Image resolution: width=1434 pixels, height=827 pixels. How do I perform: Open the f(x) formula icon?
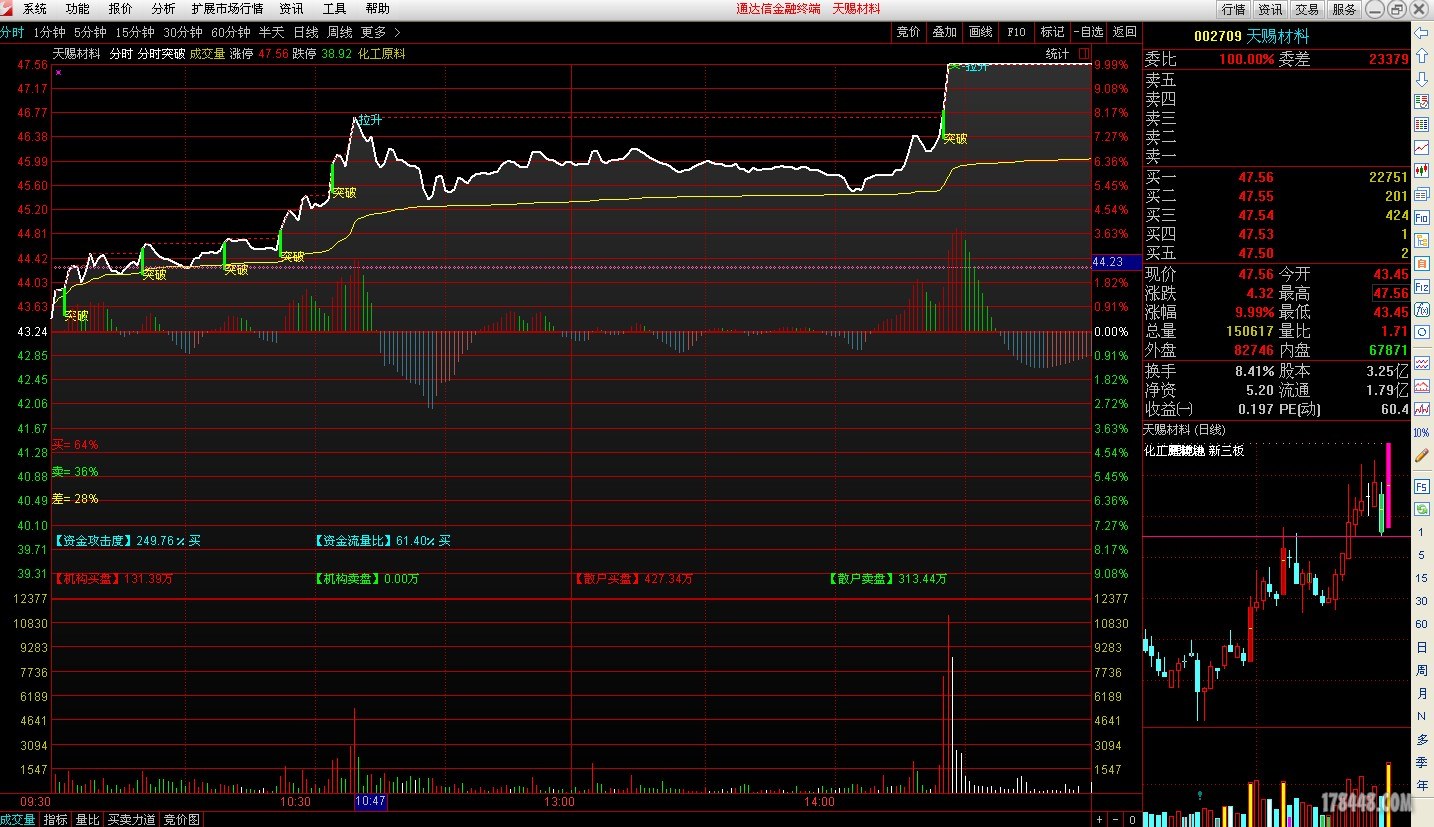pyautogui.click(x=1421, y=309)
